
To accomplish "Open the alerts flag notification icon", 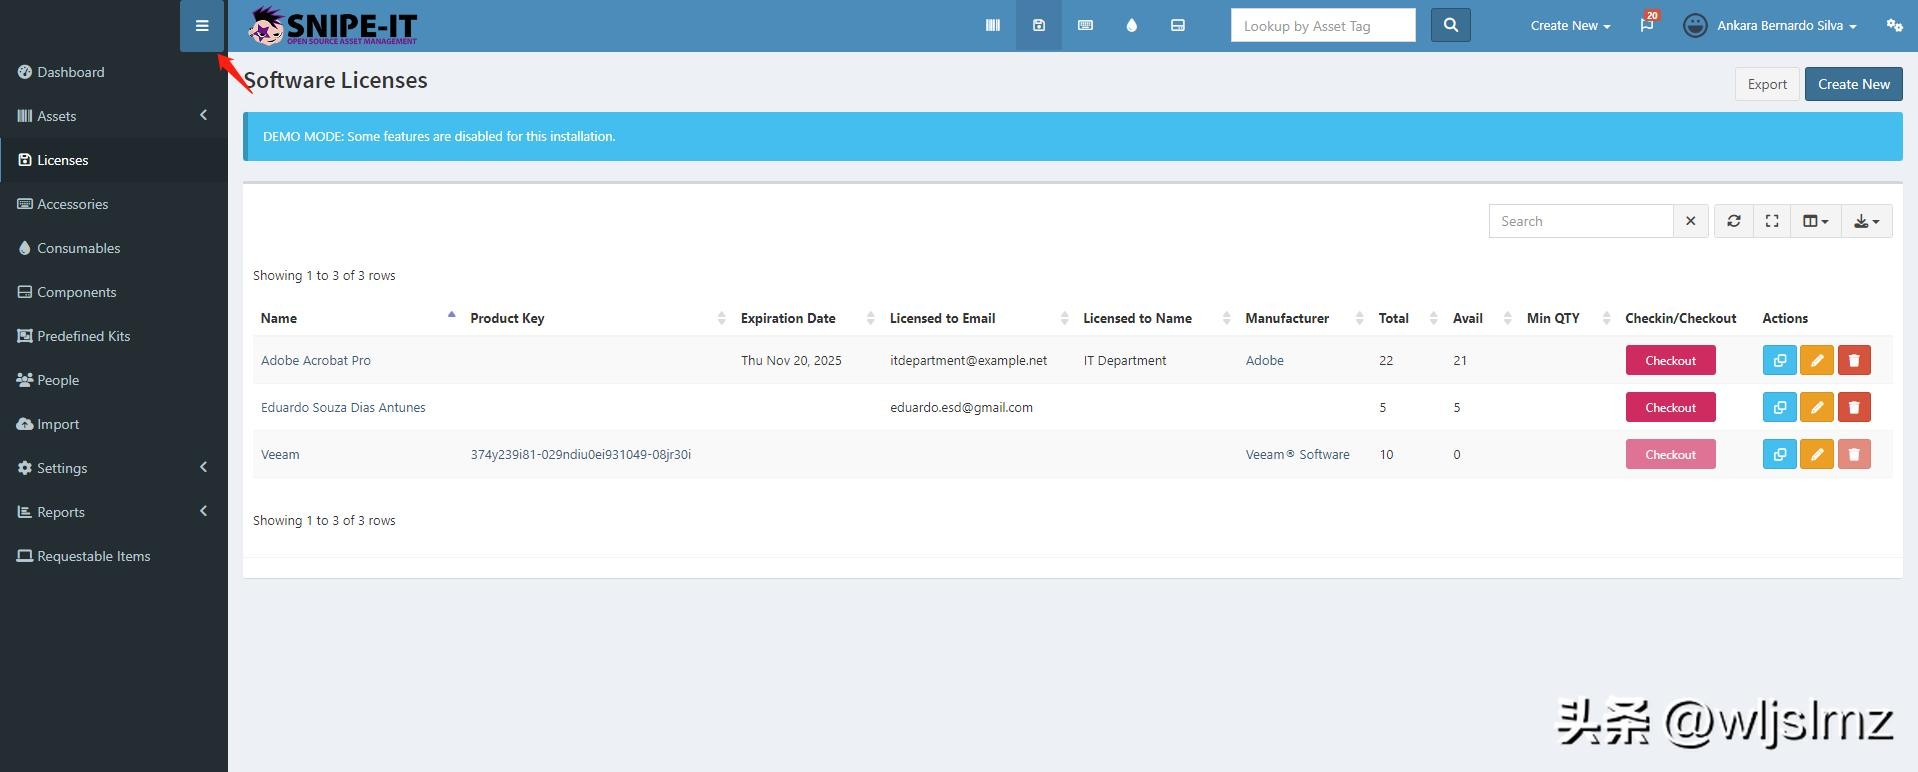I will (x=1646, y=26).
